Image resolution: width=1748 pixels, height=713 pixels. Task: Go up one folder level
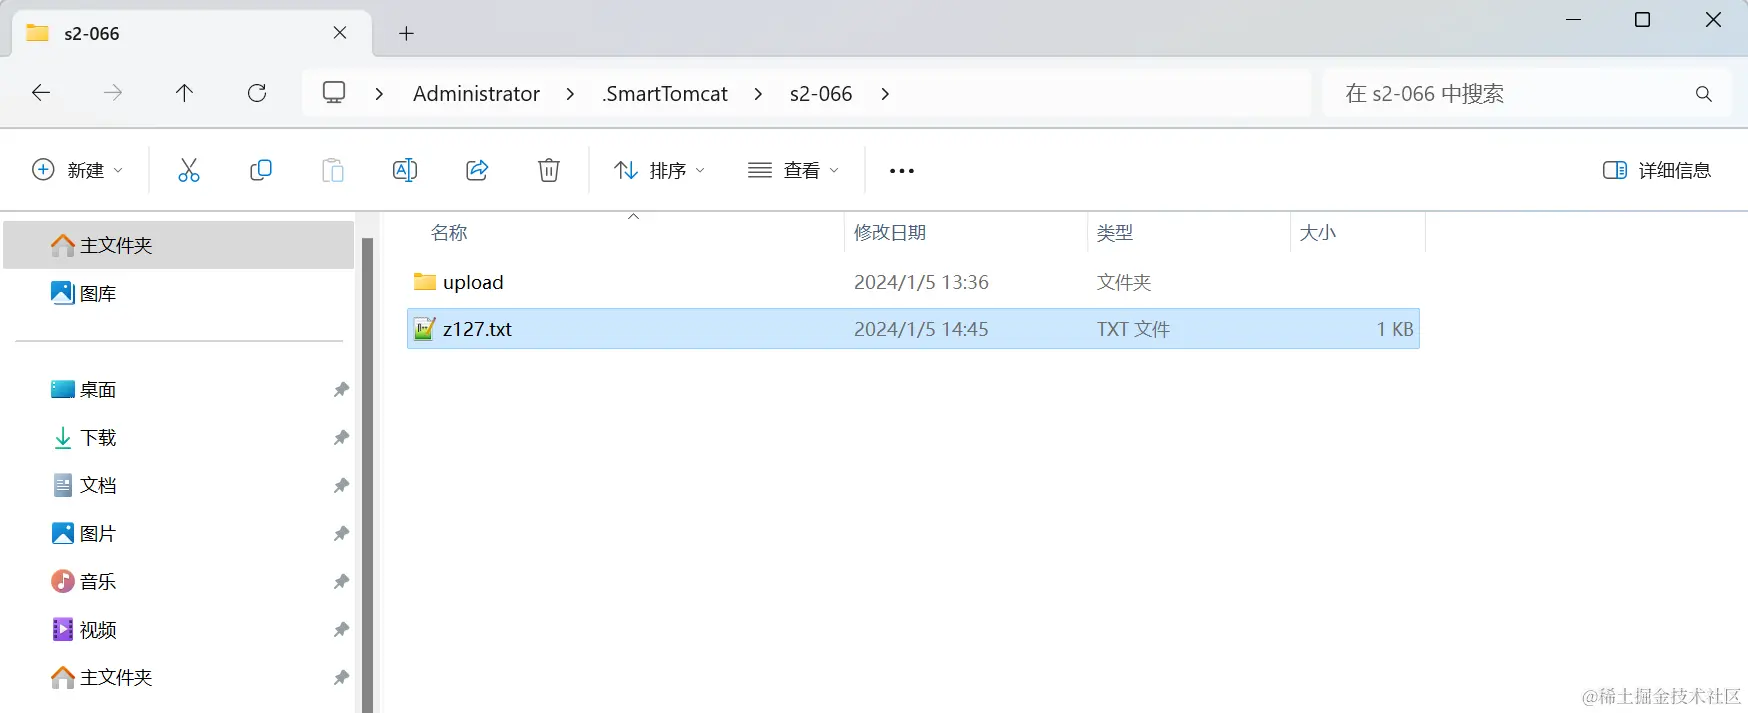(184, 93)
